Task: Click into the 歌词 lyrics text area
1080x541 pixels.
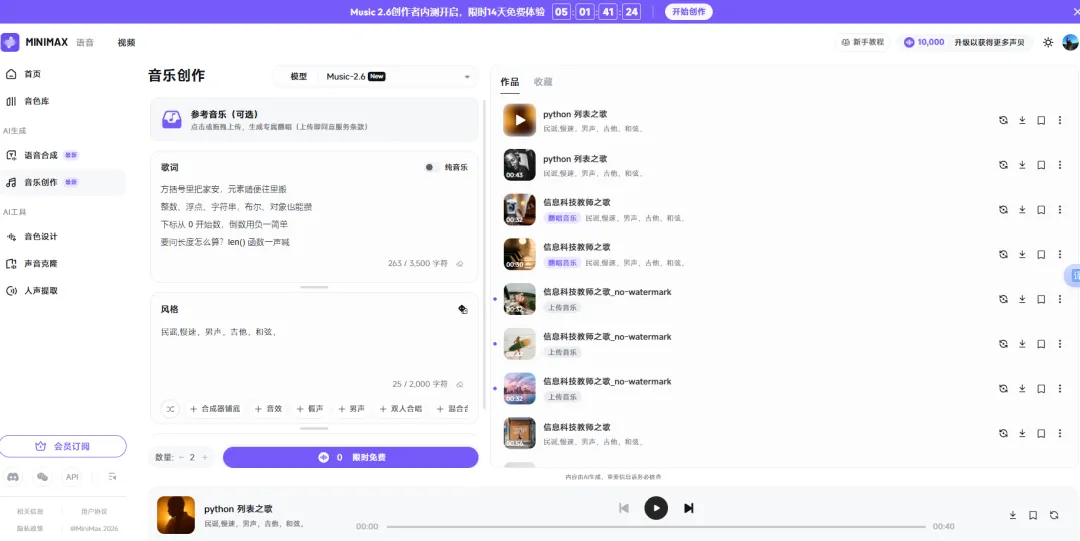Action: pyautogui.click(x=314, y=216)
